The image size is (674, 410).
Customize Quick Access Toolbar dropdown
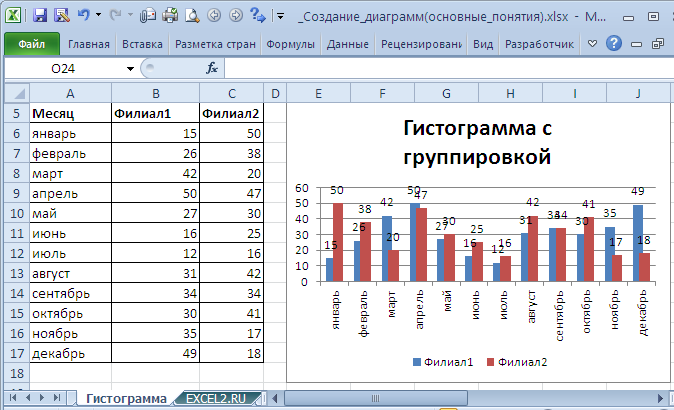[281, 16]
